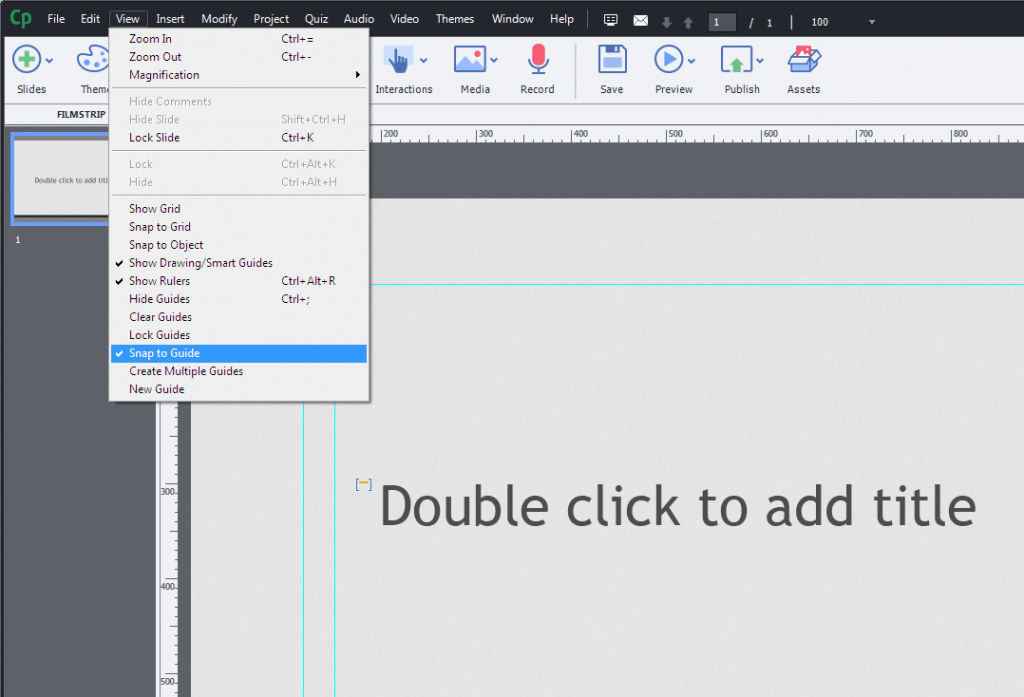The image size is (1024, 697).
Task: Click the Publish icon
Action: coord(737,59)
